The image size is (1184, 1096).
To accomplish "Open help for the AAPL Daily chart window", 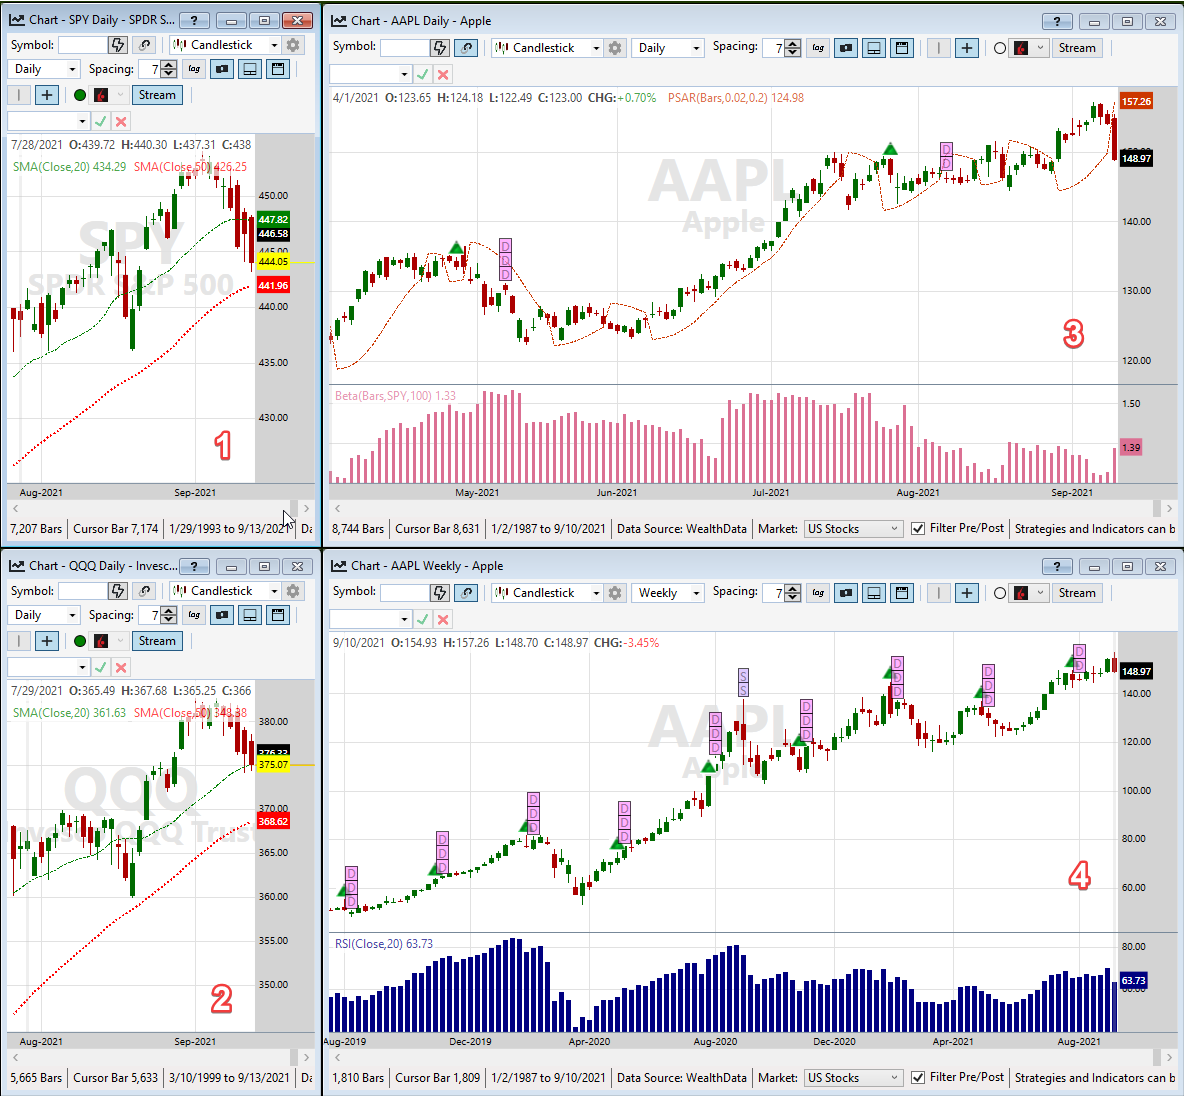I will tap(1057, 21).
